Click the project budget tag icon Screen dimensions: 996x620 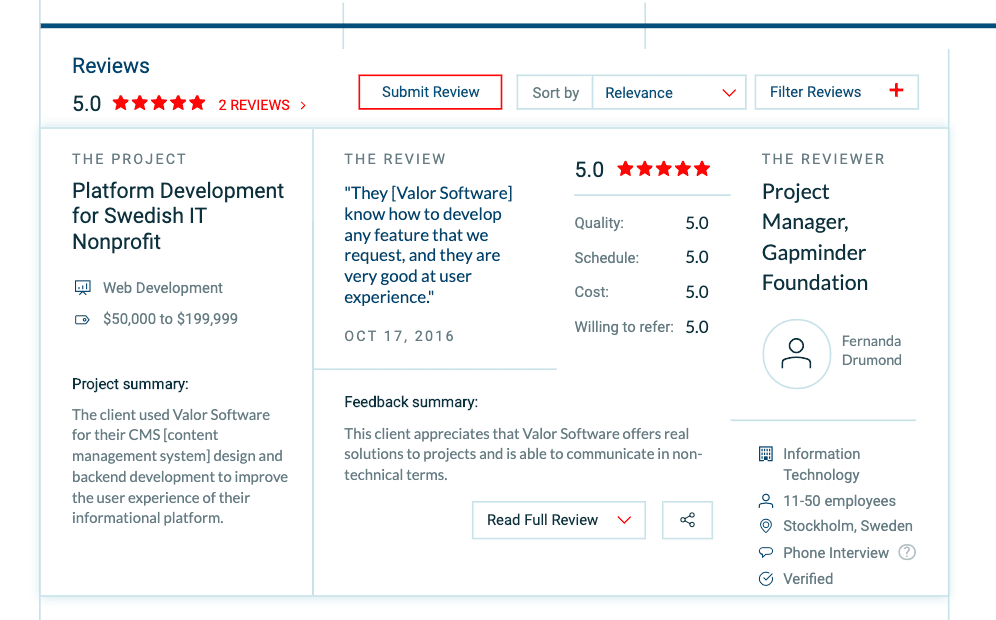tap(83, 320)
